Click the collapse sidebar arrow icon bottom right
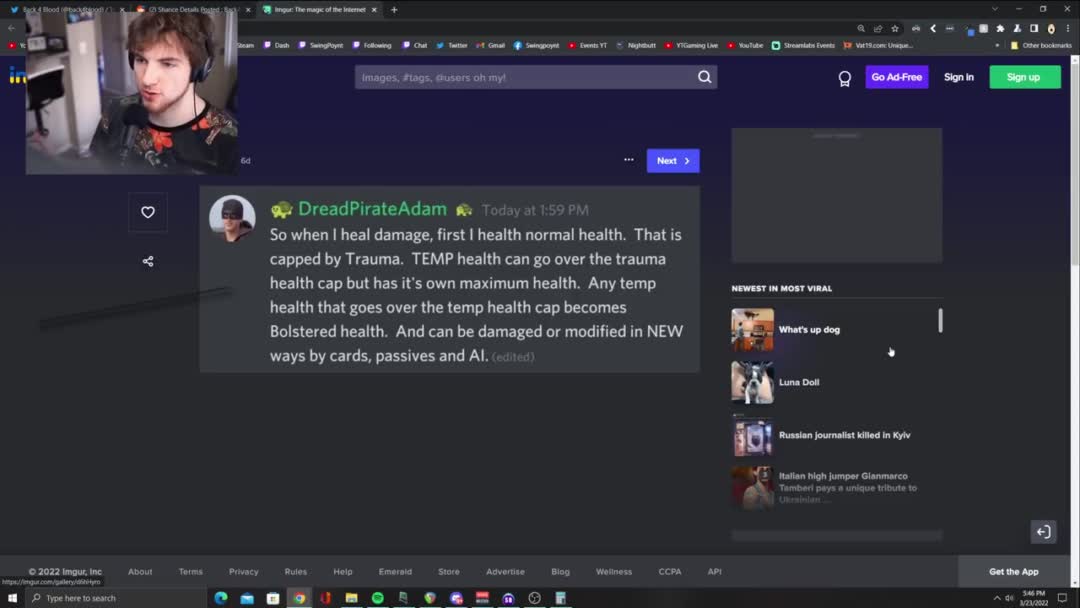This screenshot has height=608, width=1080. (x=1043, y=532)
